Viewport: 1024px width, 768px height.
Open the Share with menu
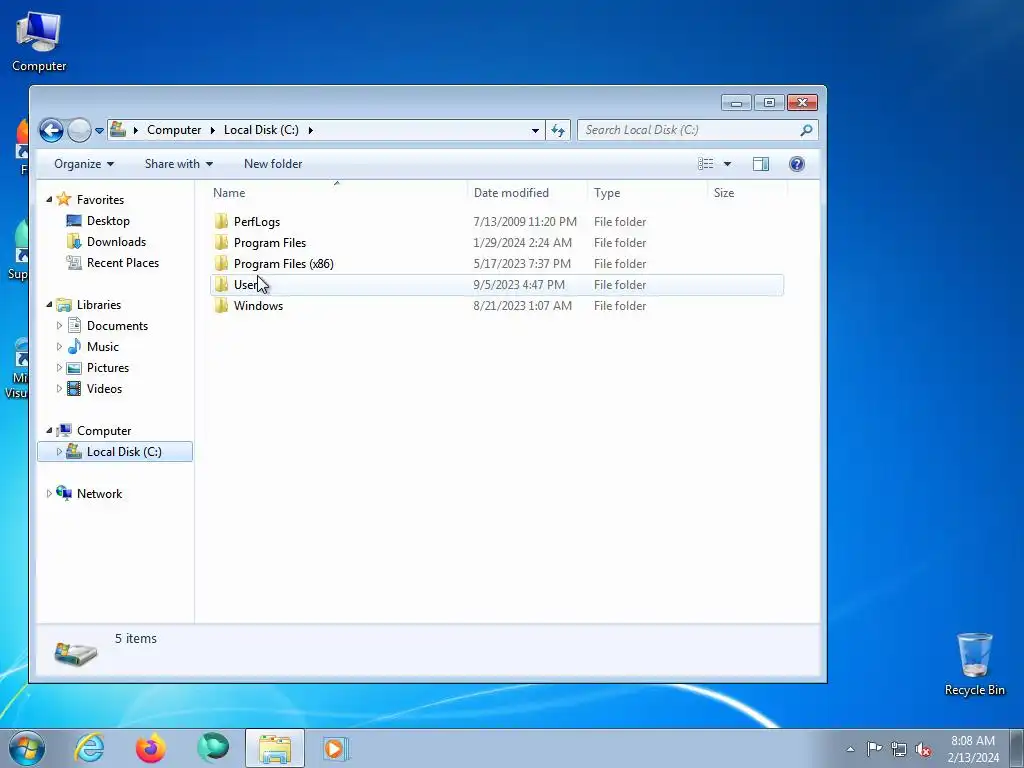pos(178,164)
